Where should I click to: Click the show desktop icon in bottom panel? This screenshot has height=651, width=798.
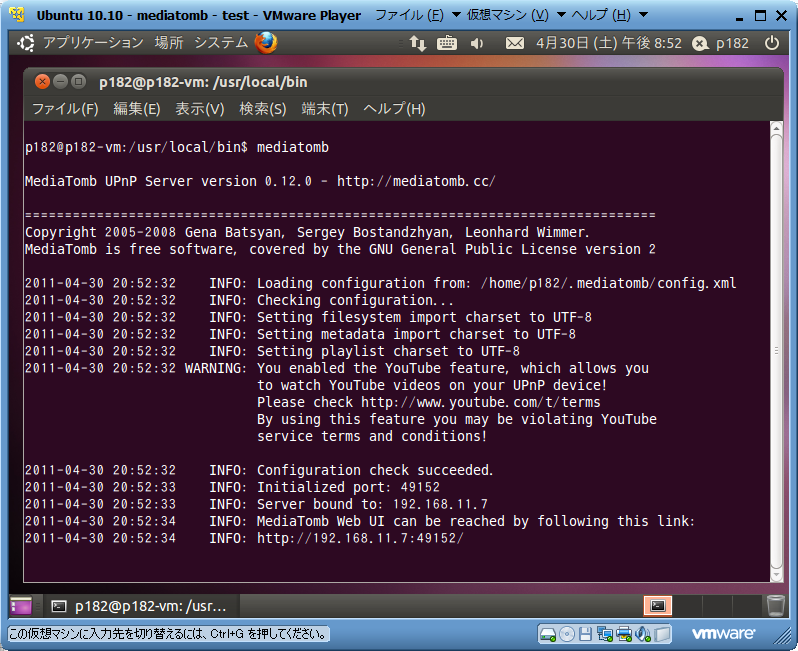tap(21, 606)
